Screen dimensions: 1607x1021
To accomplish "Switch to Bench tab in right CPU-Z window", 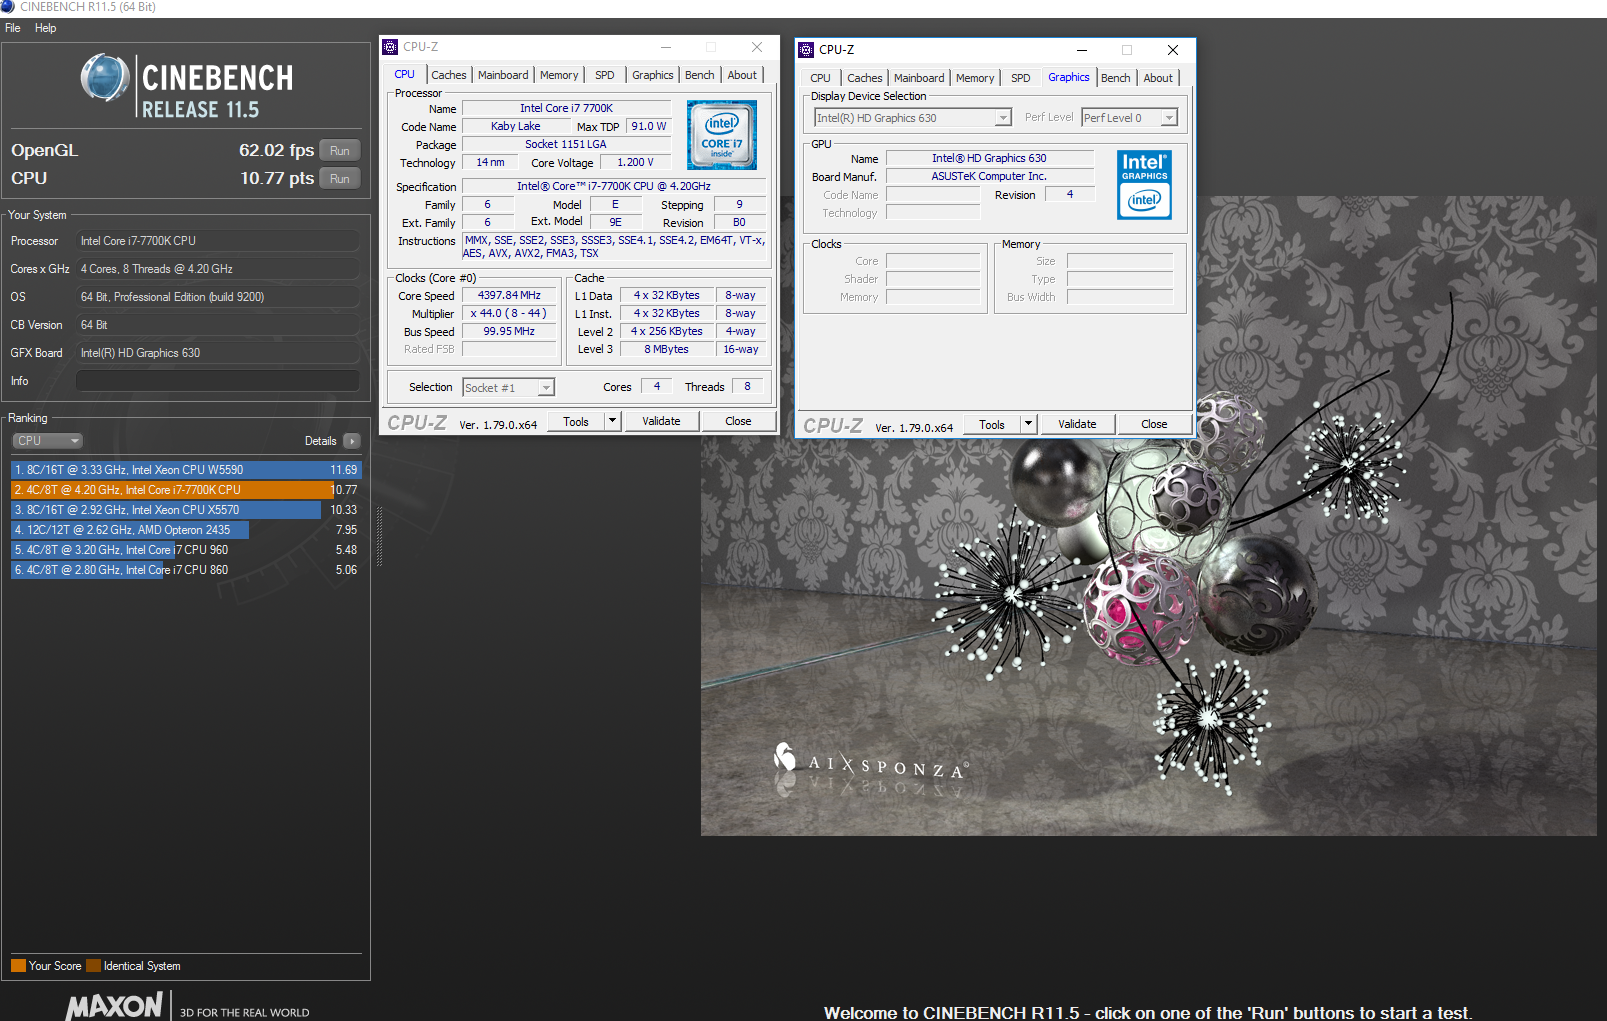I will pos(1116,78).
